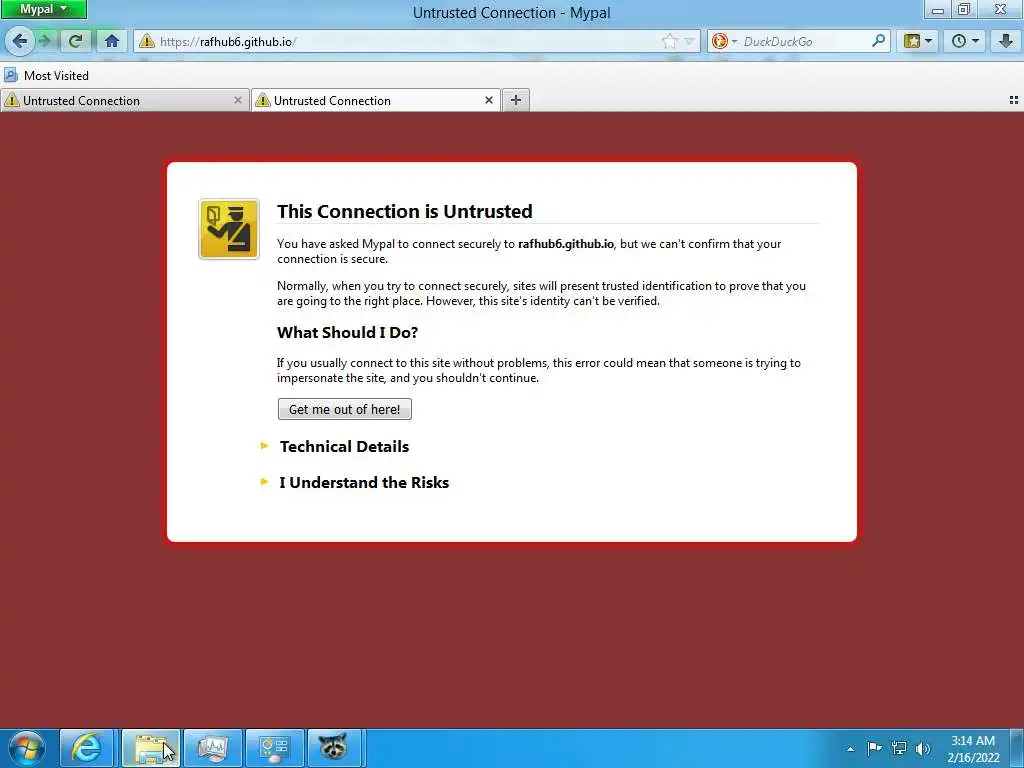The height and width of the screenshot is (768, 1024).
Task: Click the search magnifier icon
Action: (x=879, y=41)
